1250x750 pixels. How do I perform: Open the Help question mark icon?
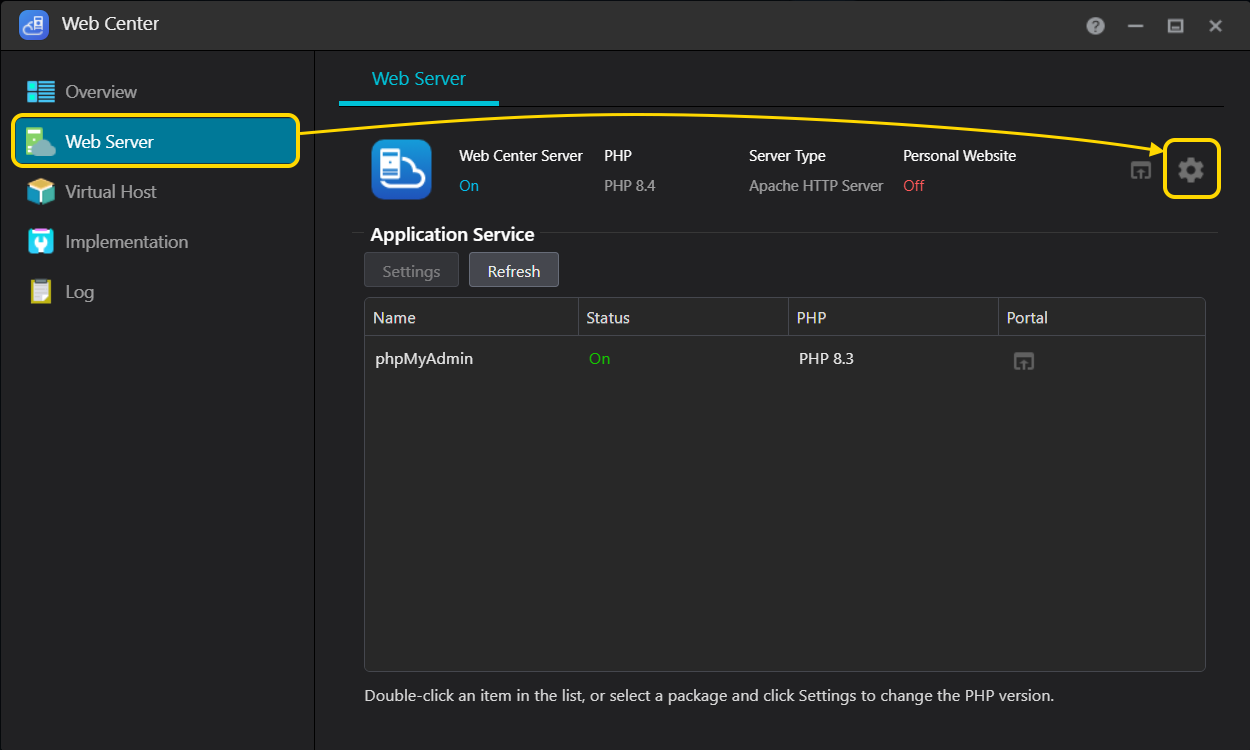(1095, 26)
